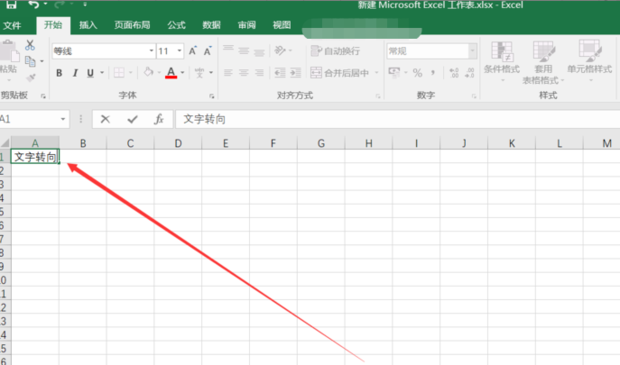This screenshot has width=620, height=365.
Task: Confirm the cell entry with the checkmark icon
Action: (x=132, y=119)
